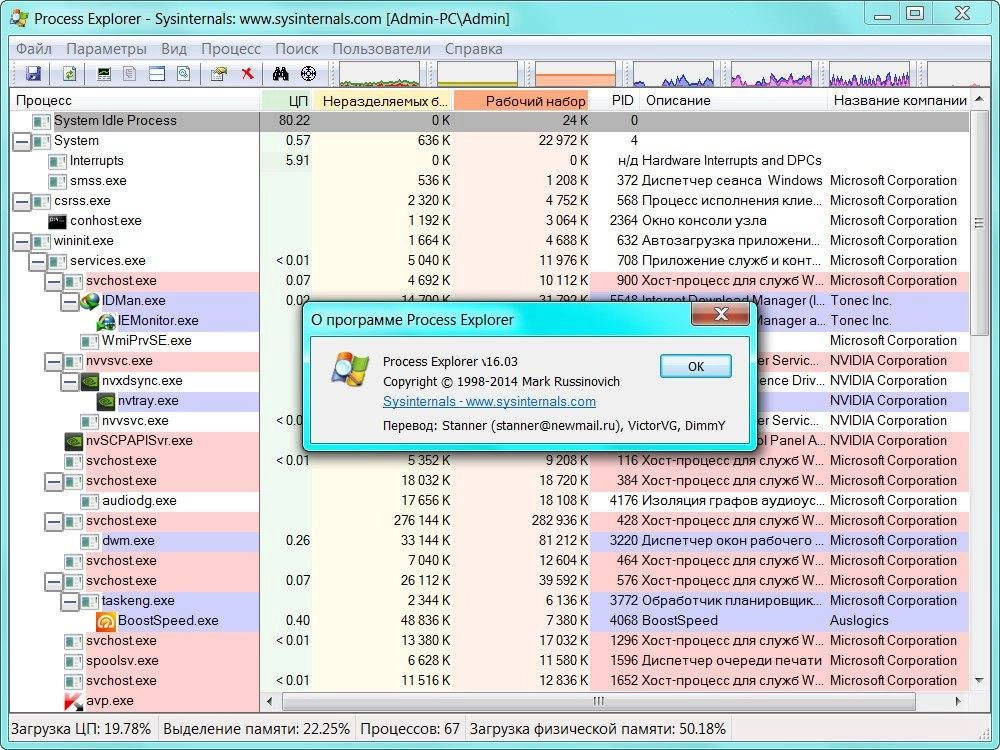Click the DLL/handles view toolbar icon
The height and width of the screenshot is (750, 1000).
184,74
